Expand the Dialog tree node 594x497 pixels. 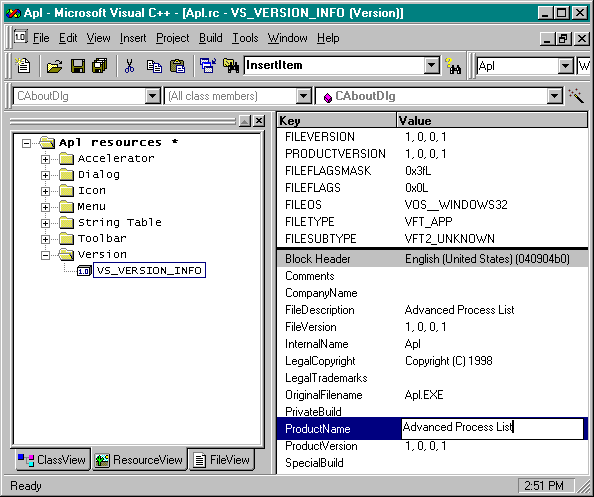(x=45, y=175)
